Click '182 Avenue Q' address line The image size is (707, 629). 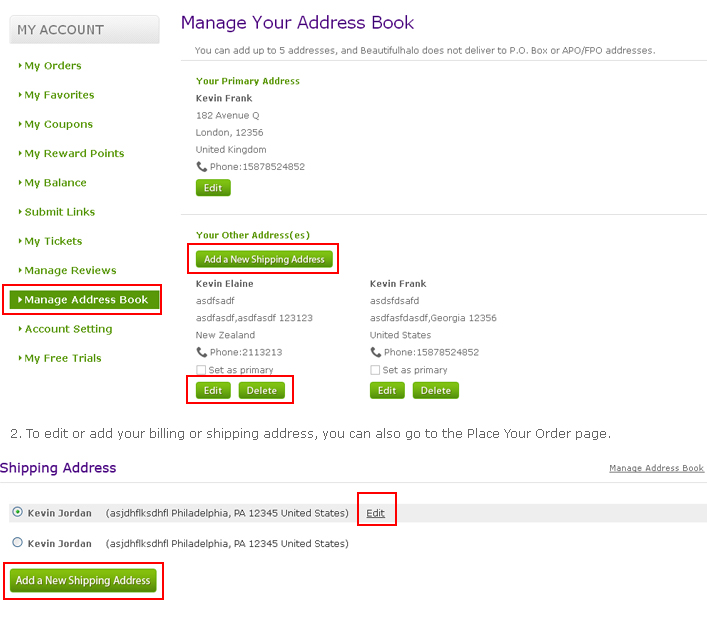pyautogui.click(x=227, y=116)
